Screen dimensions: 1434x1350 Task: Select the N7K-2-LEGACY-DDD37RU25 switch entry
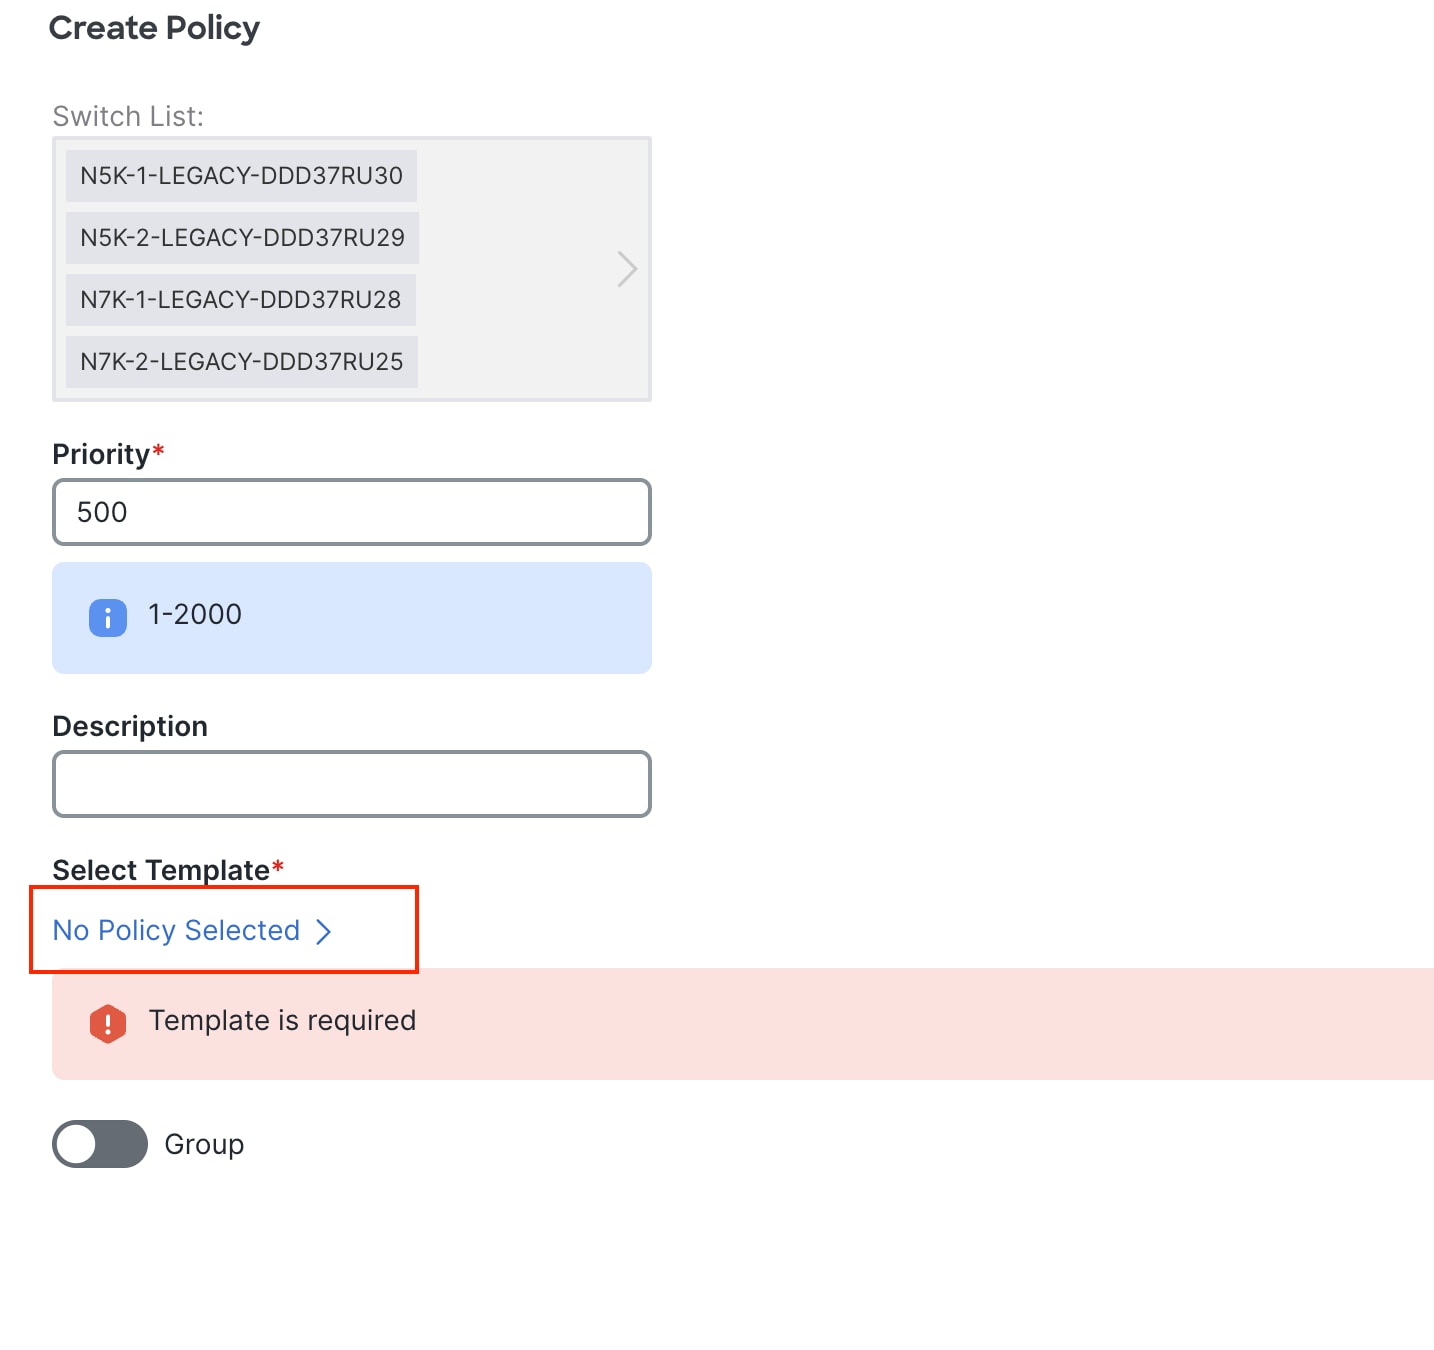(x=240, y=361)
